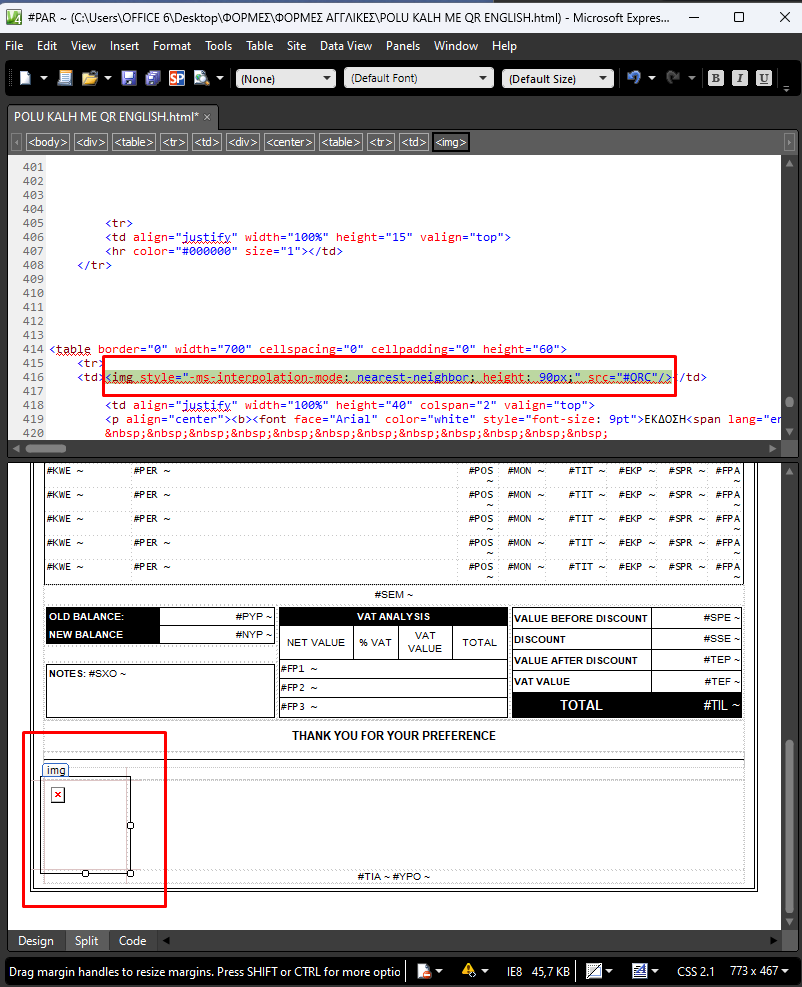Viewport: 802px width, 987px height.
Task: Click the img tag label in design view
Action: pos(55,770)
